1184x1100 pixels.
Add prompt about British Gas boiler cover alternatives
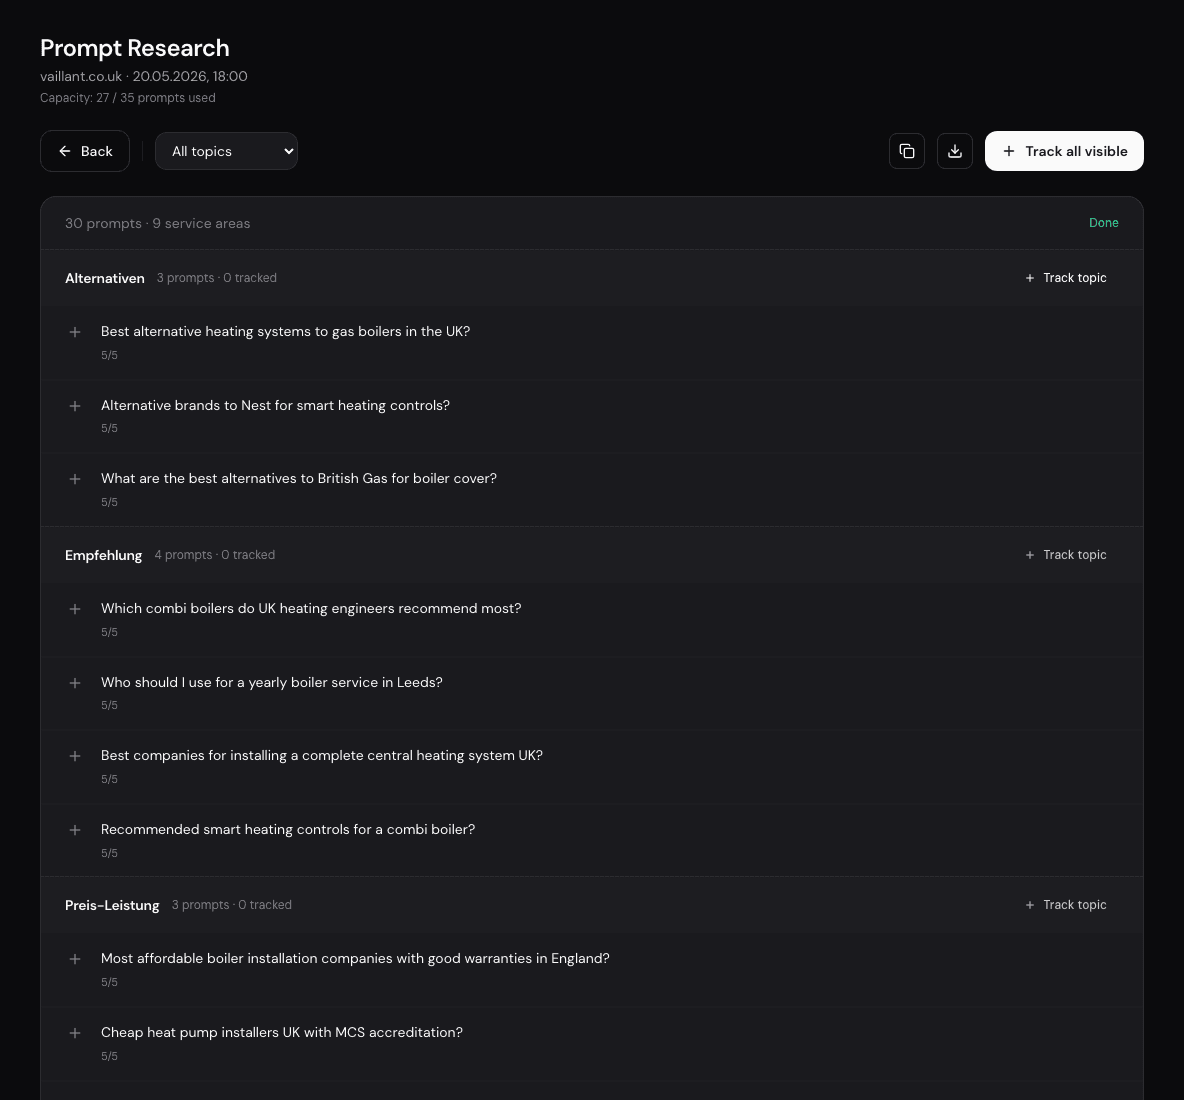point(75,479)
